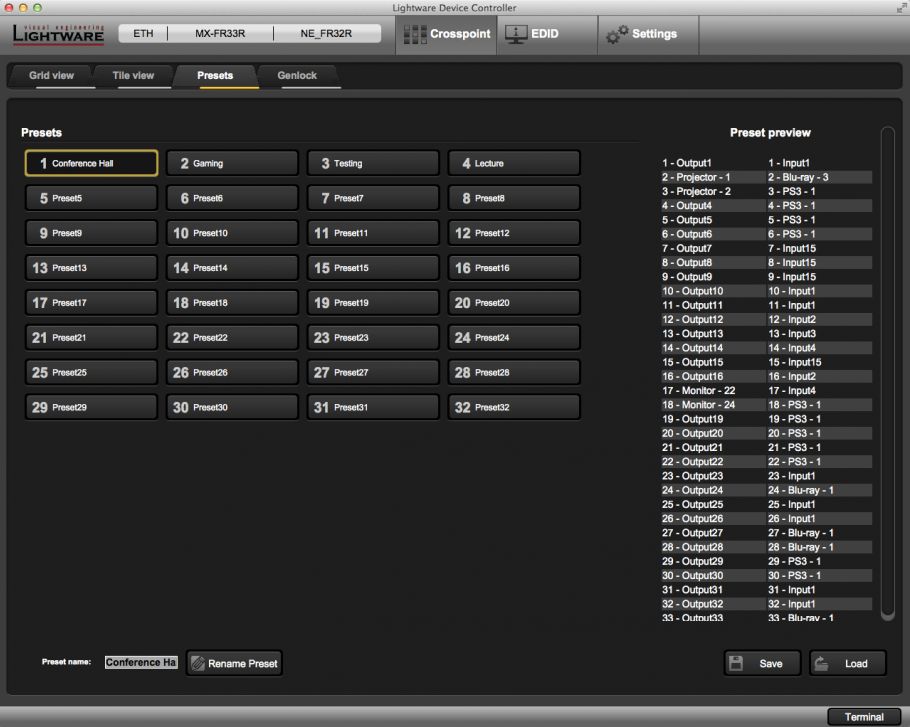Open the Terminal button
The height and width of the screenshot is (727, 910).
tap(864, 716)
